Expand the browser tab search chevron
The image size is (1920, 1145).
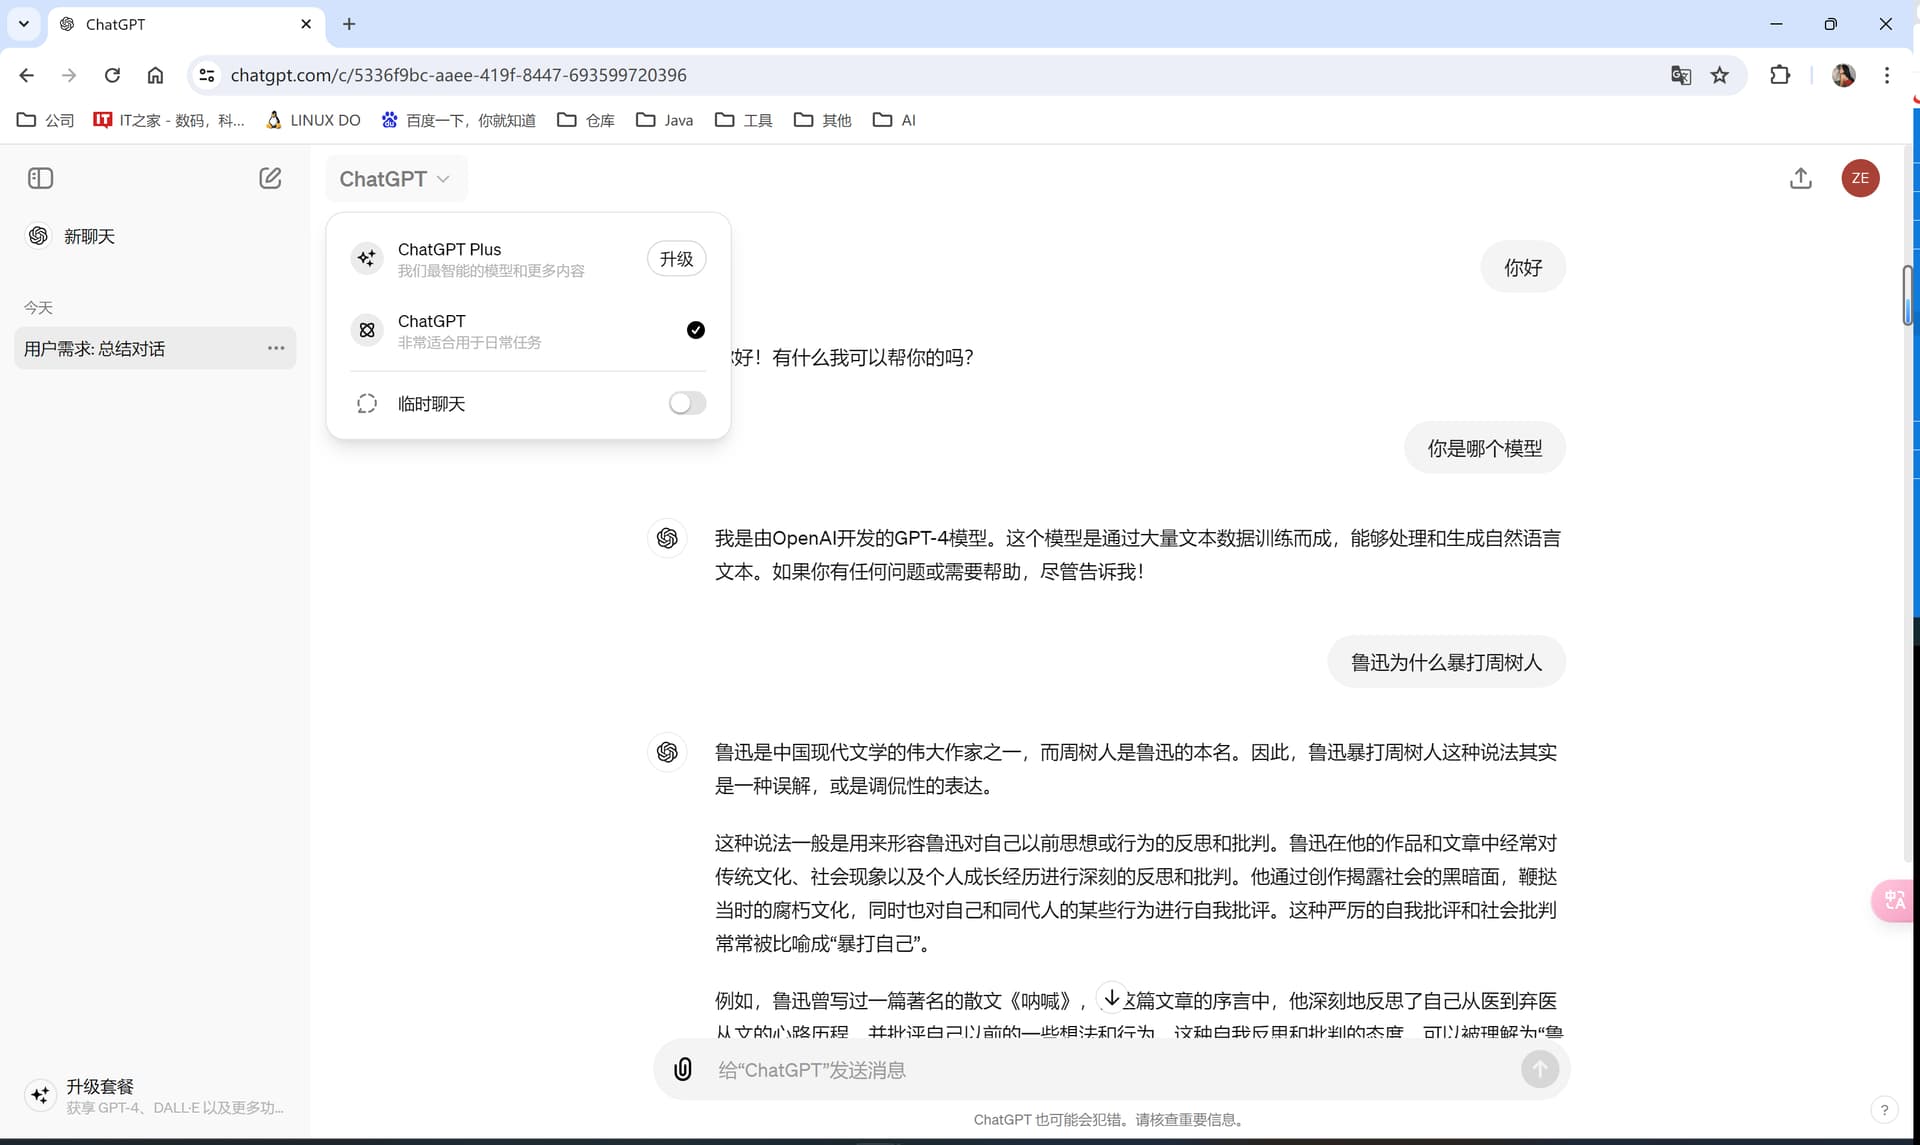click(x=24, y=24)
